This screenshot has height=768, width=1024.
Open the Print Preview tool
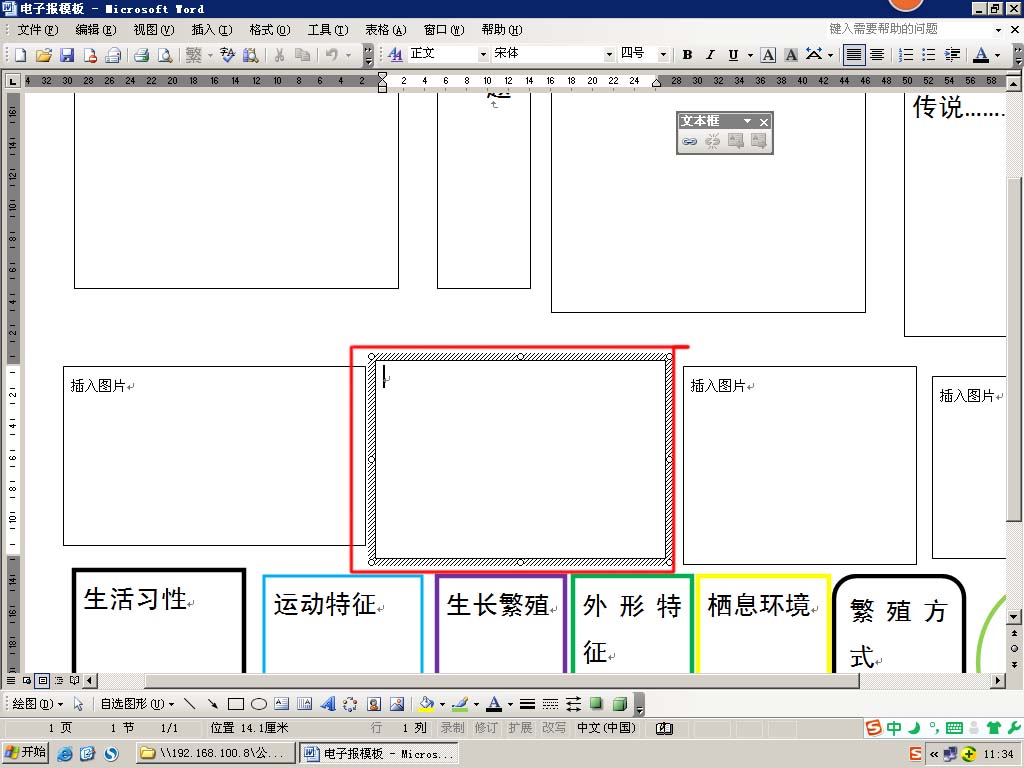pyautogui.click(x=164, y=55)
